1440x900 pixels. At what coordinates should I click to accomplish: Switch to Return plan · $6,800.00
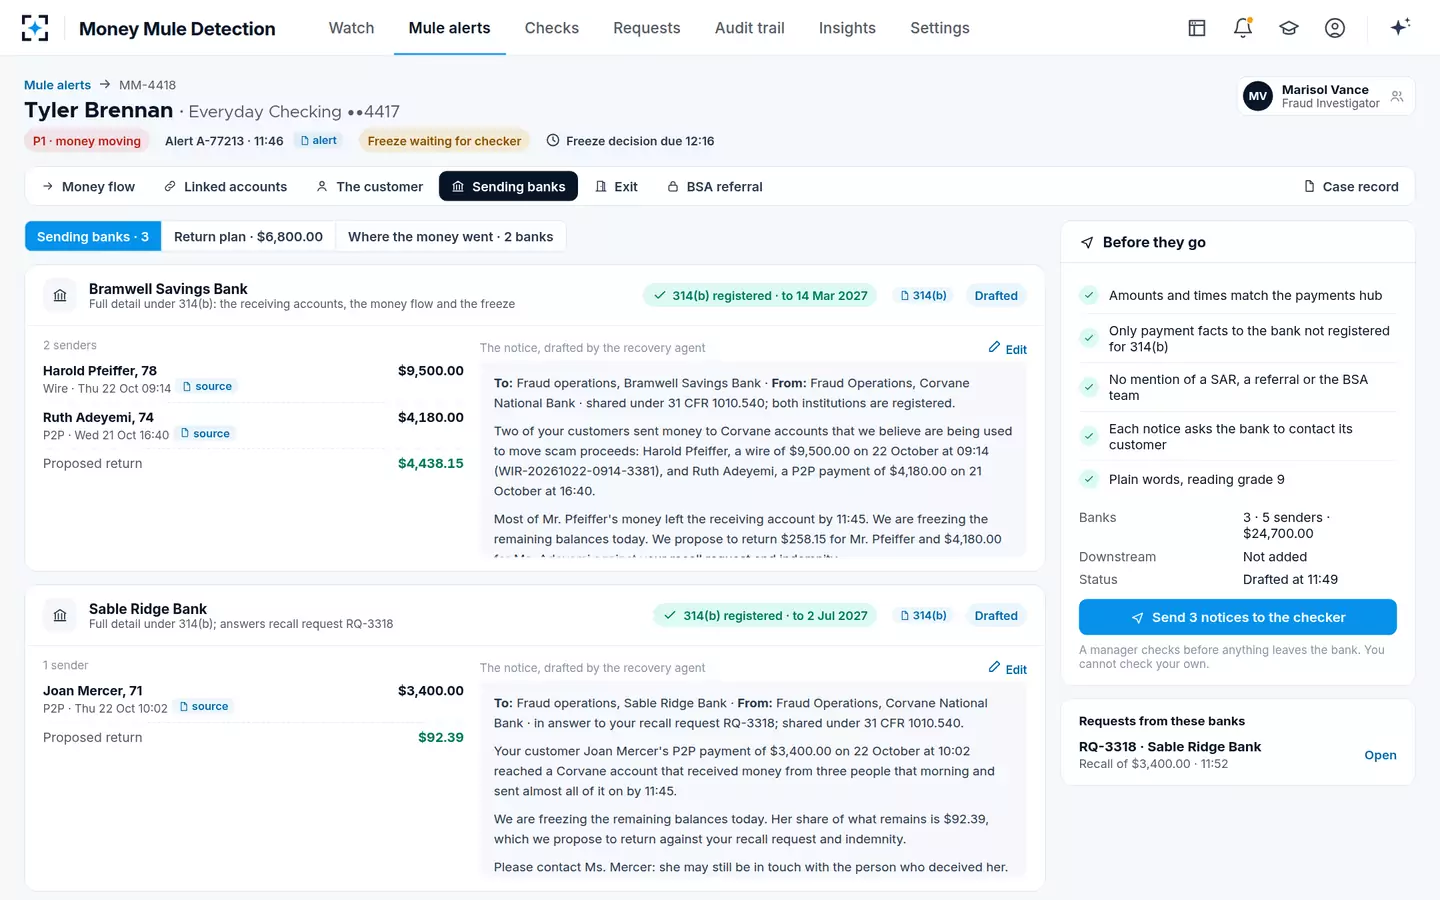pyautogui.click(x=248, y=237)
